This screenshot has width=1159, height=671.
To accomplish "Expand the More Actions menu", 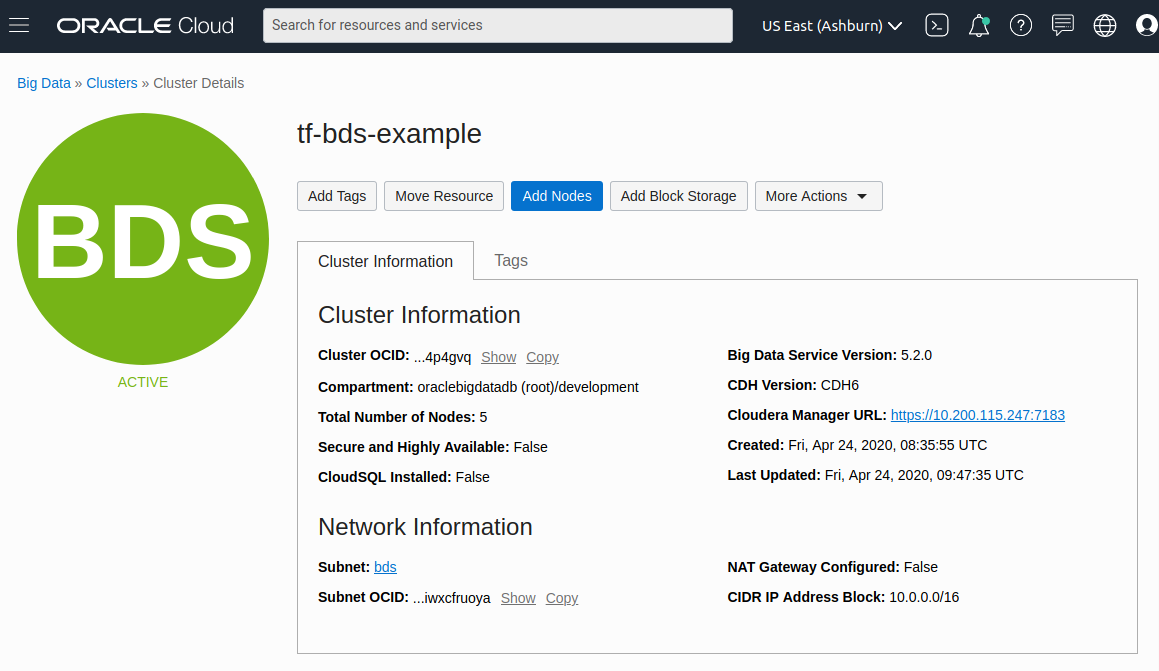I will click(818, 196).
